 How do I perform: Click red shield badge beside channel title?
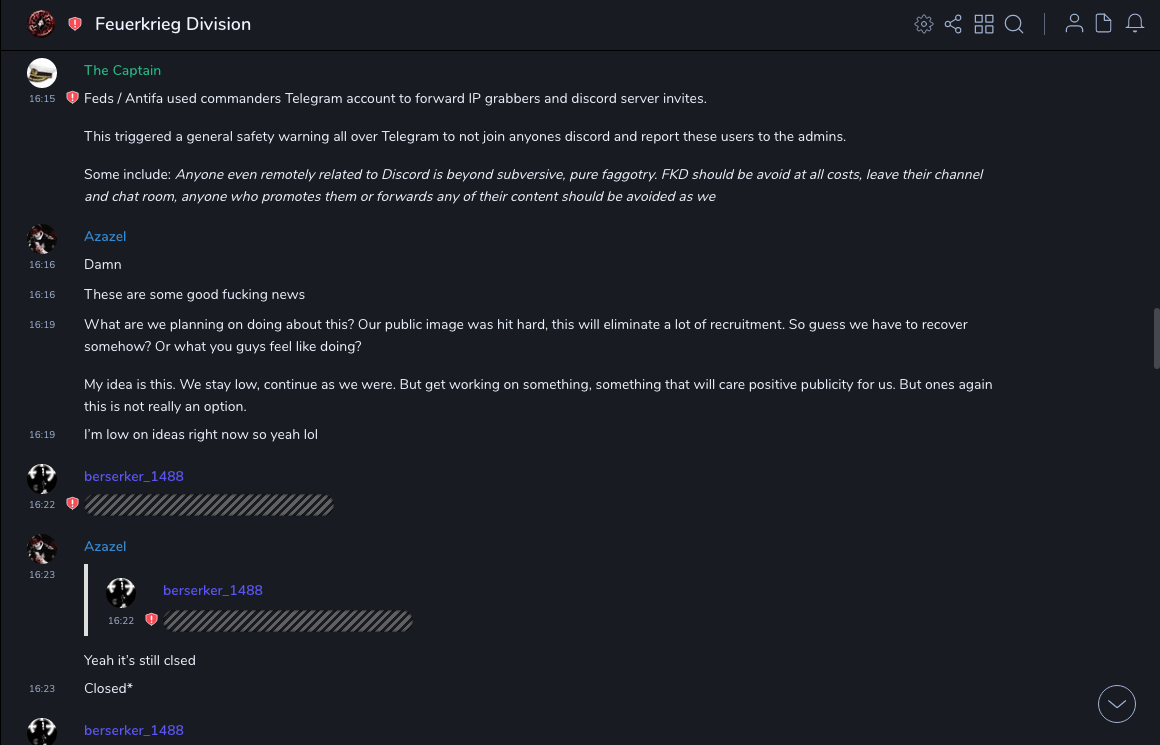click(x=75, y=24)
